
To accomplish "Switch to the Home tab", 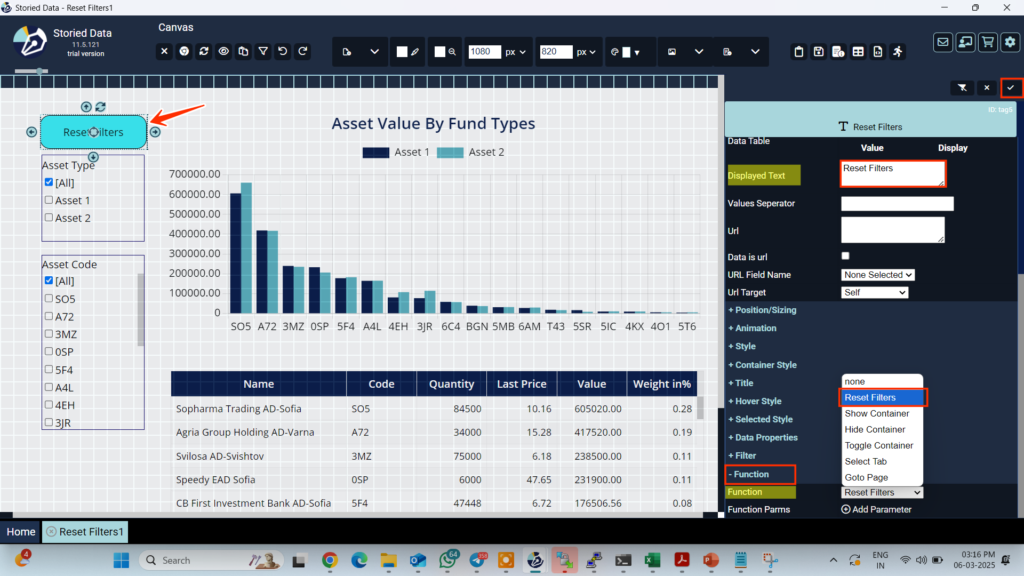I will point(21,532).
